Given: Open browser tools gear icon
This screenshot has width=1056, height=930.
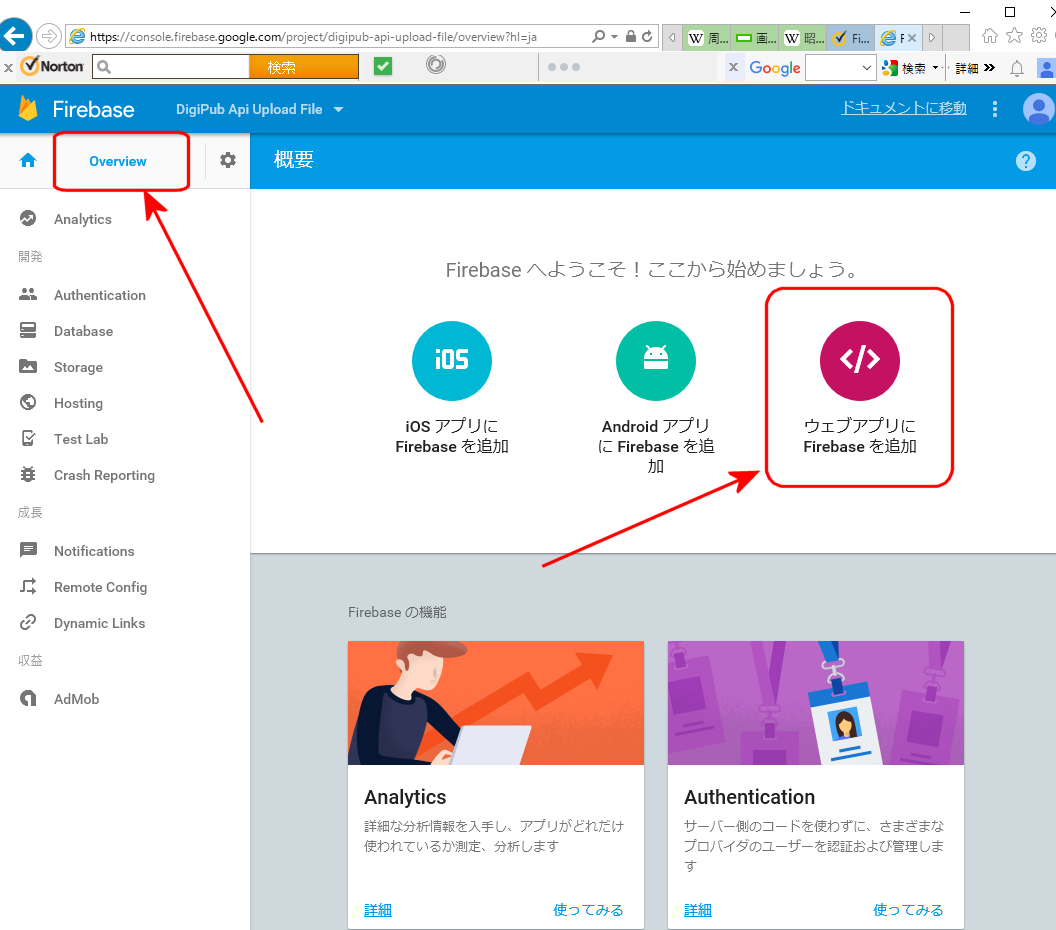Looking at the screenshot, I should (x=1039, y=35).
